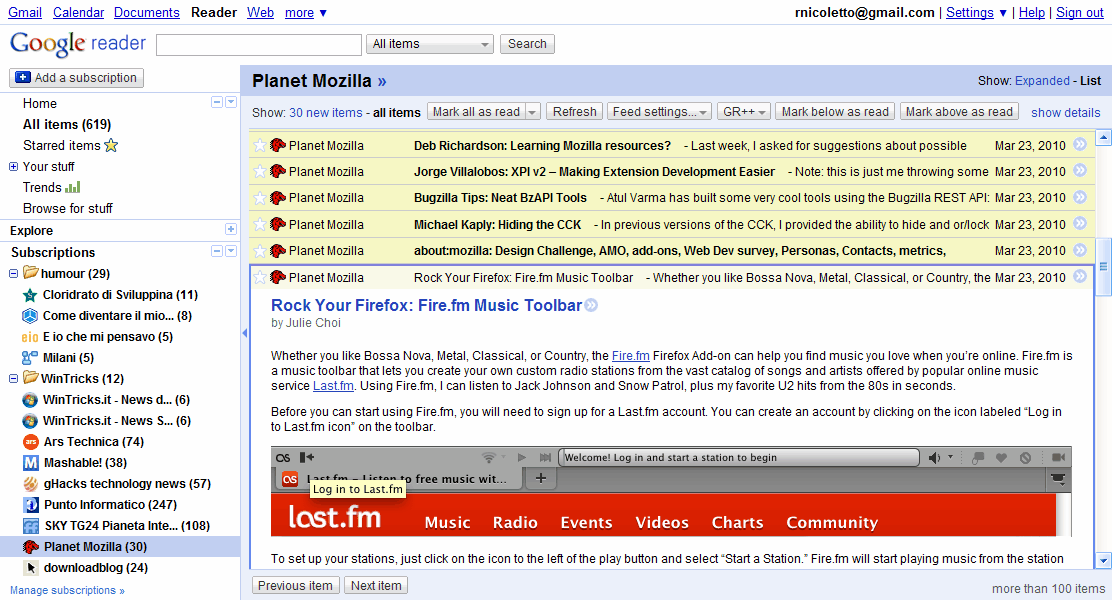
Task: Click arrow icon beside Rock Your Firefox headline
Action: [591, 306]
